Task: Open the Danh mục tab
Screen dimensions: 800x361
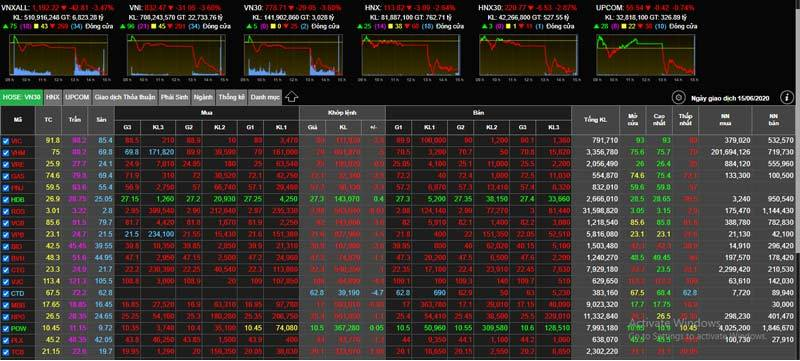Action: (265, 97)
